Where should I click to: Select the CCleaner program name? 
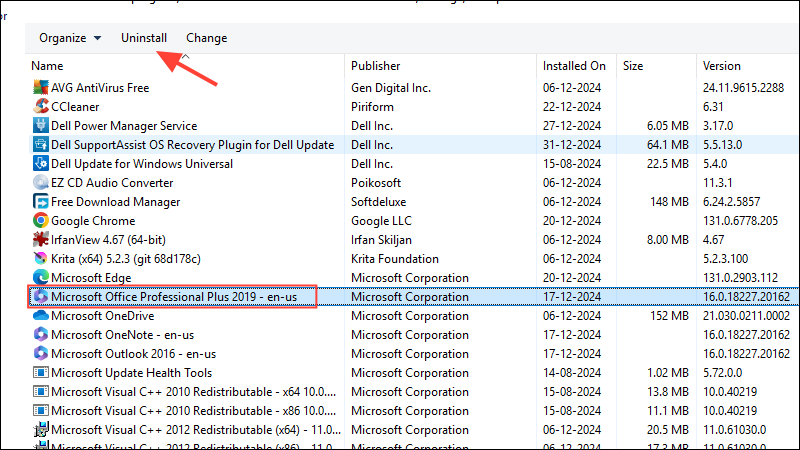[75, 107]
